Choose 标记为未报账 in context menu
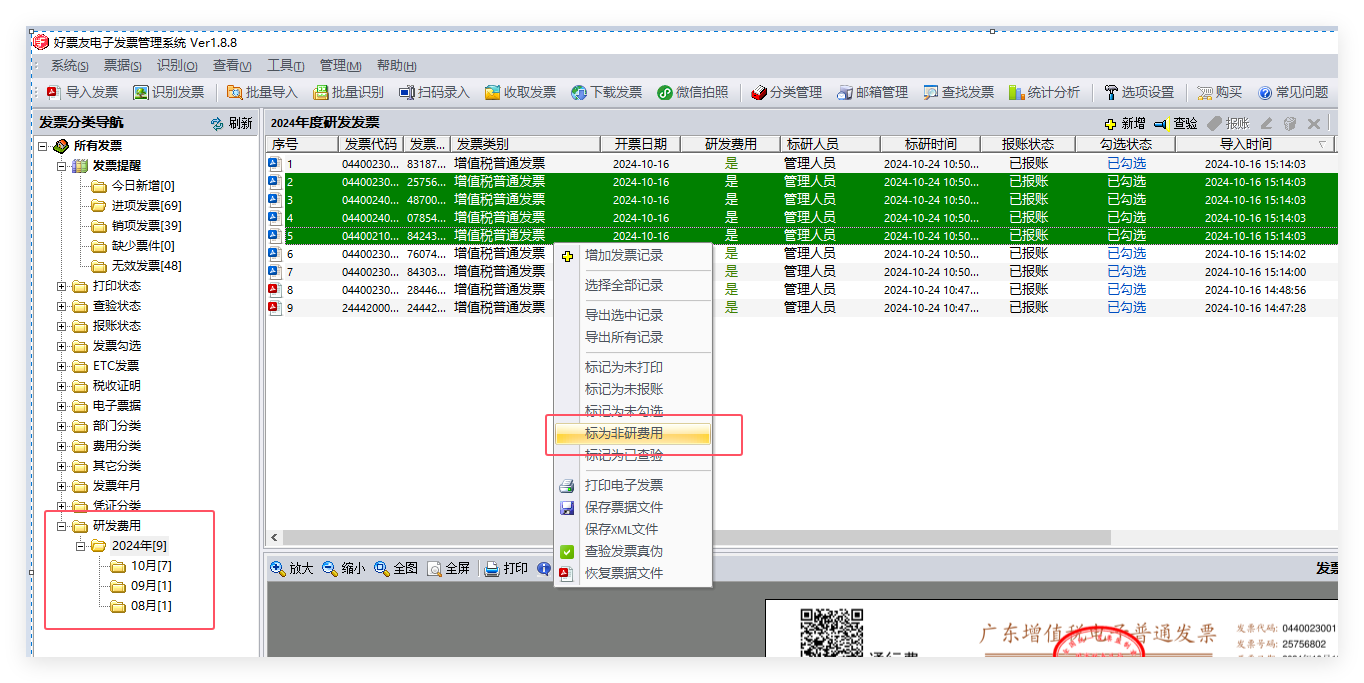Viewport: 1364px width, 683px height. tap(633, 389)
